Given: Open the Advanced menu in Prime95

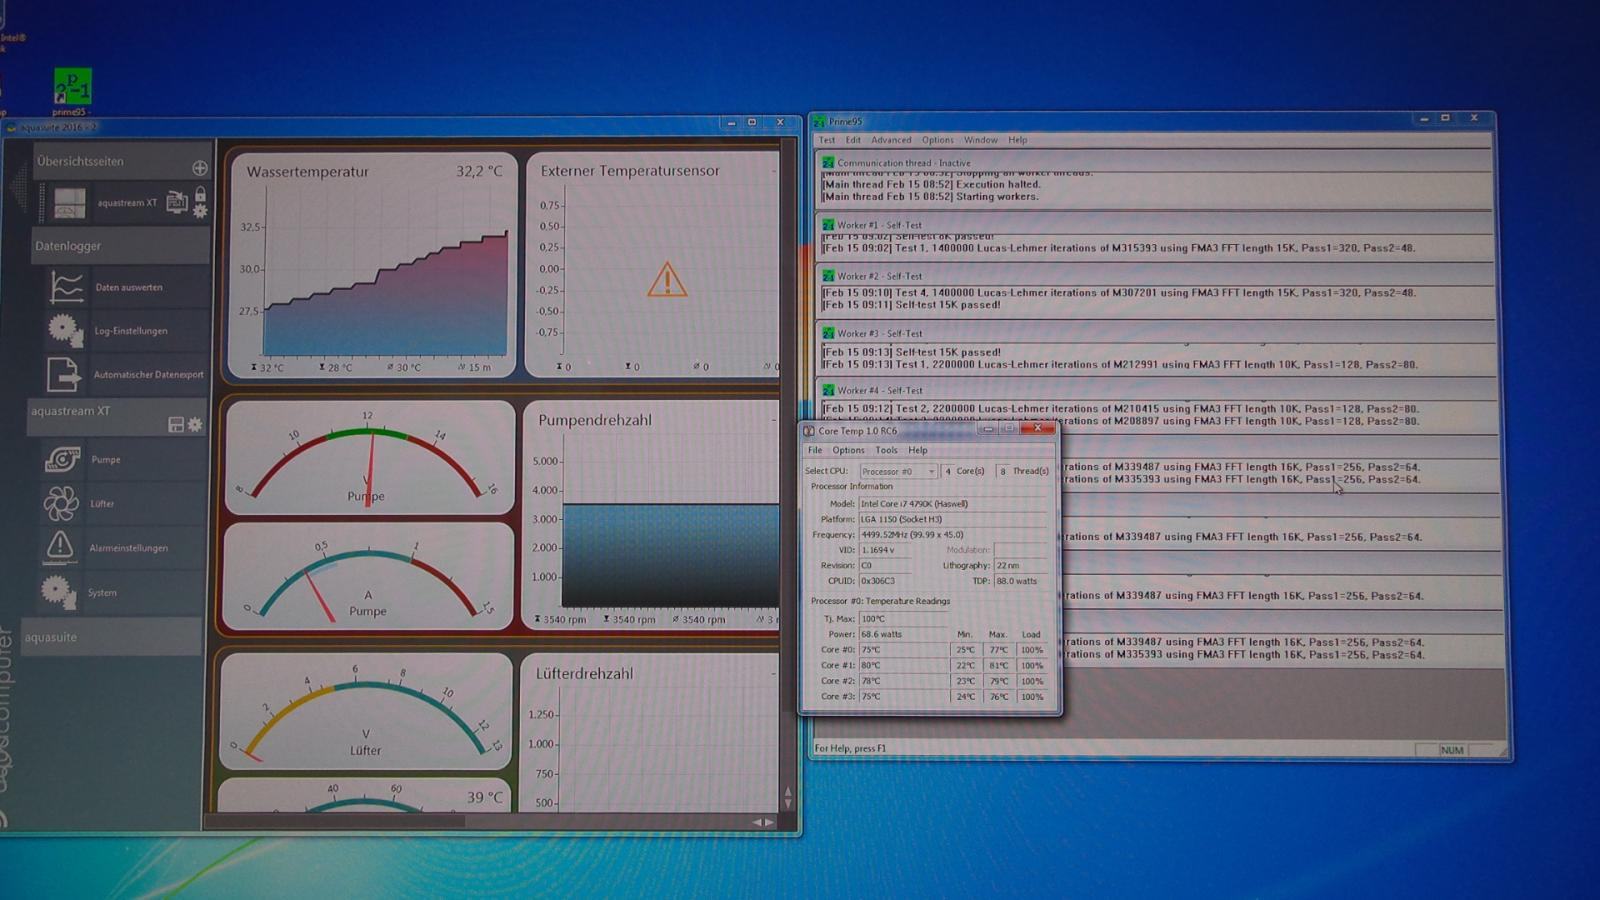Looking at the screenshot, I should [891, 140].
